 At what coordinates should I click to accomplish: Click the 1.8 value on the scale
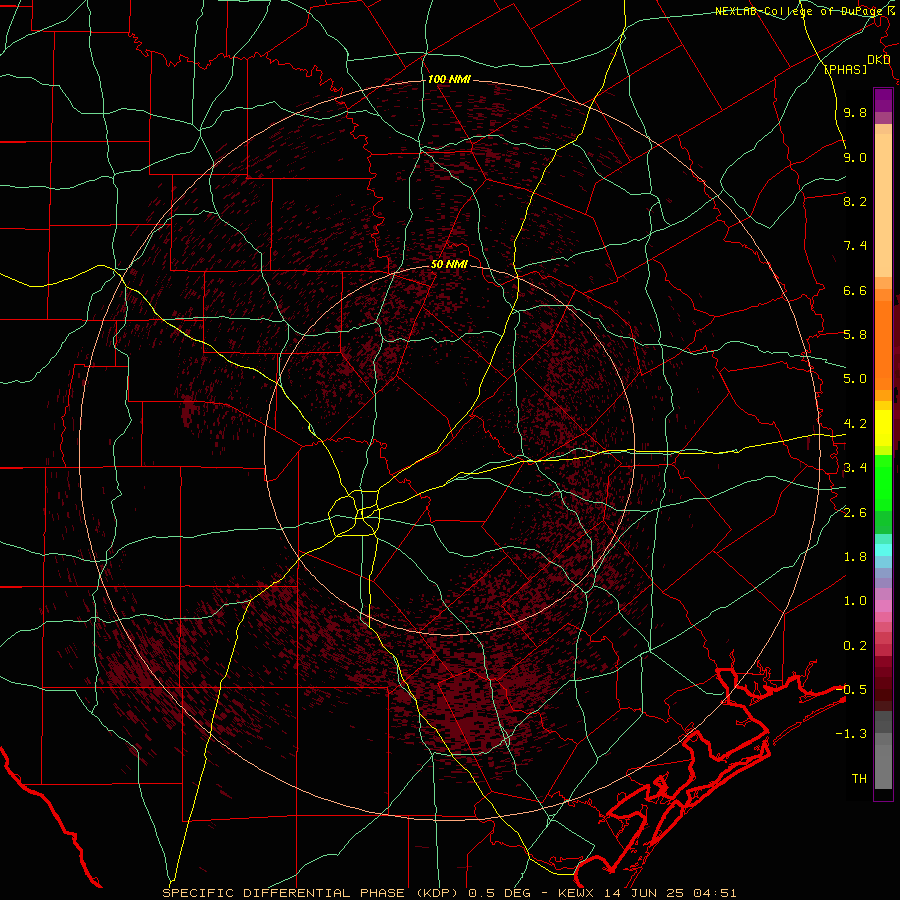coord(855,557)
